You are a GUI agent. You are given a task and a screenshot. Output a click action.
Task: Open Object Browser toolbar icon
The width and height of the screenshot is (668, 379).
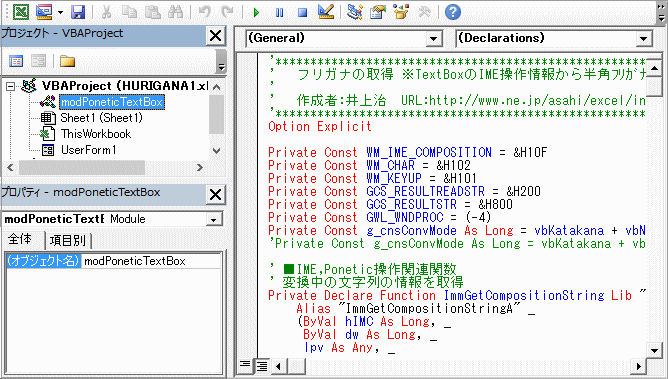[x=401, y=11]
